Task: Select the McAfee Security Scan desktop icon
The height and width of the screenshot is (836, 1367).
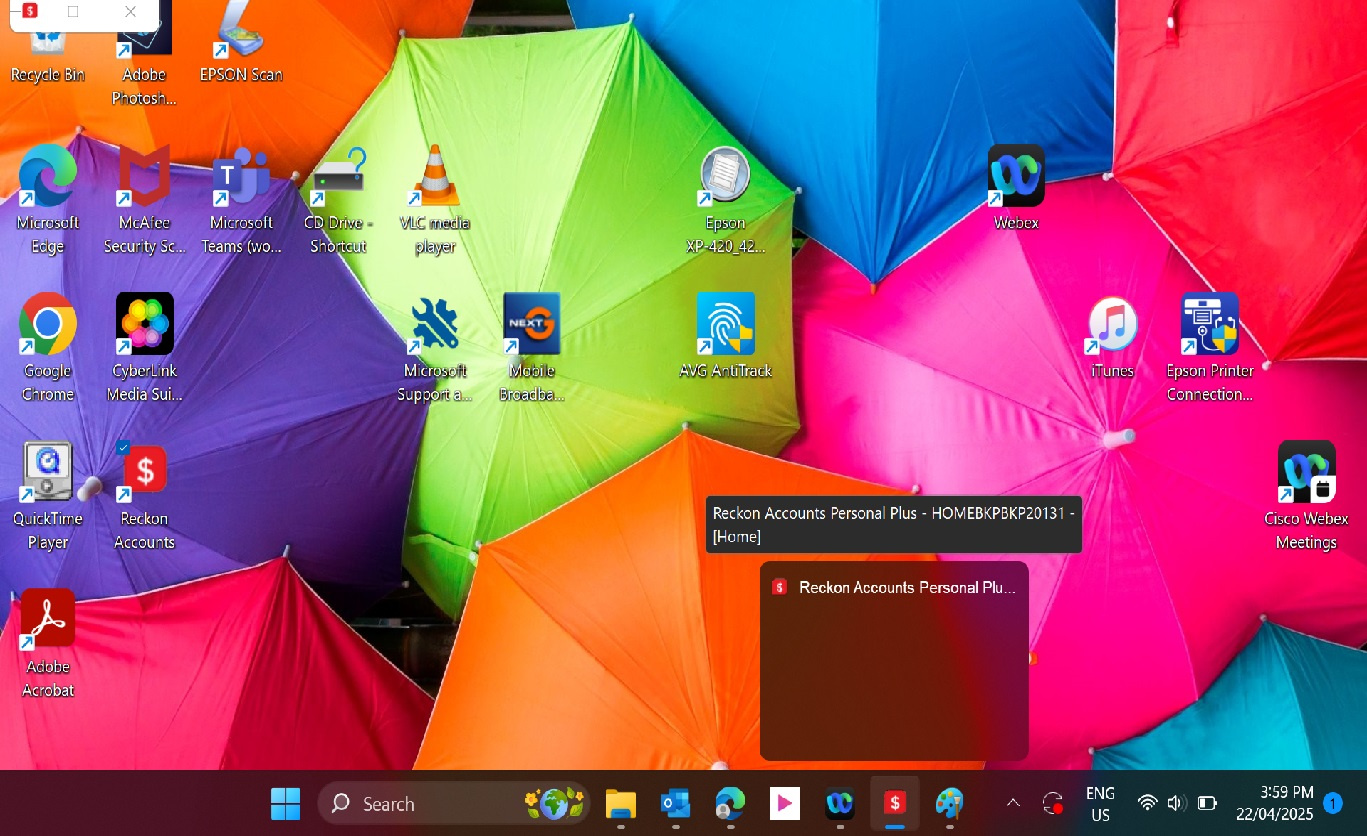Action: click(144, 200)
